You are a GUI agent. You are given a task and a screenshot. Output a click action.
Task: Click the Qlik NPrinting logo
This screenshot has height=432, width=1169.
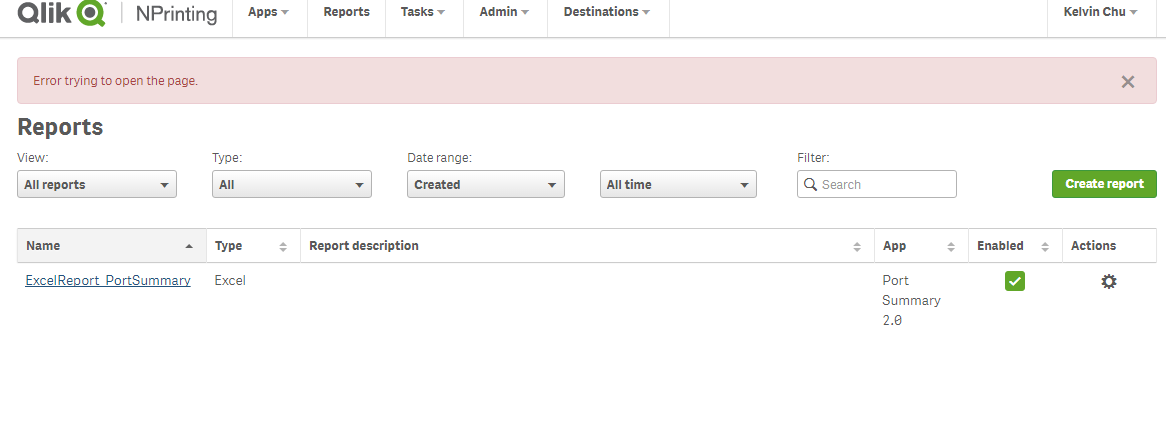(117, 14)
